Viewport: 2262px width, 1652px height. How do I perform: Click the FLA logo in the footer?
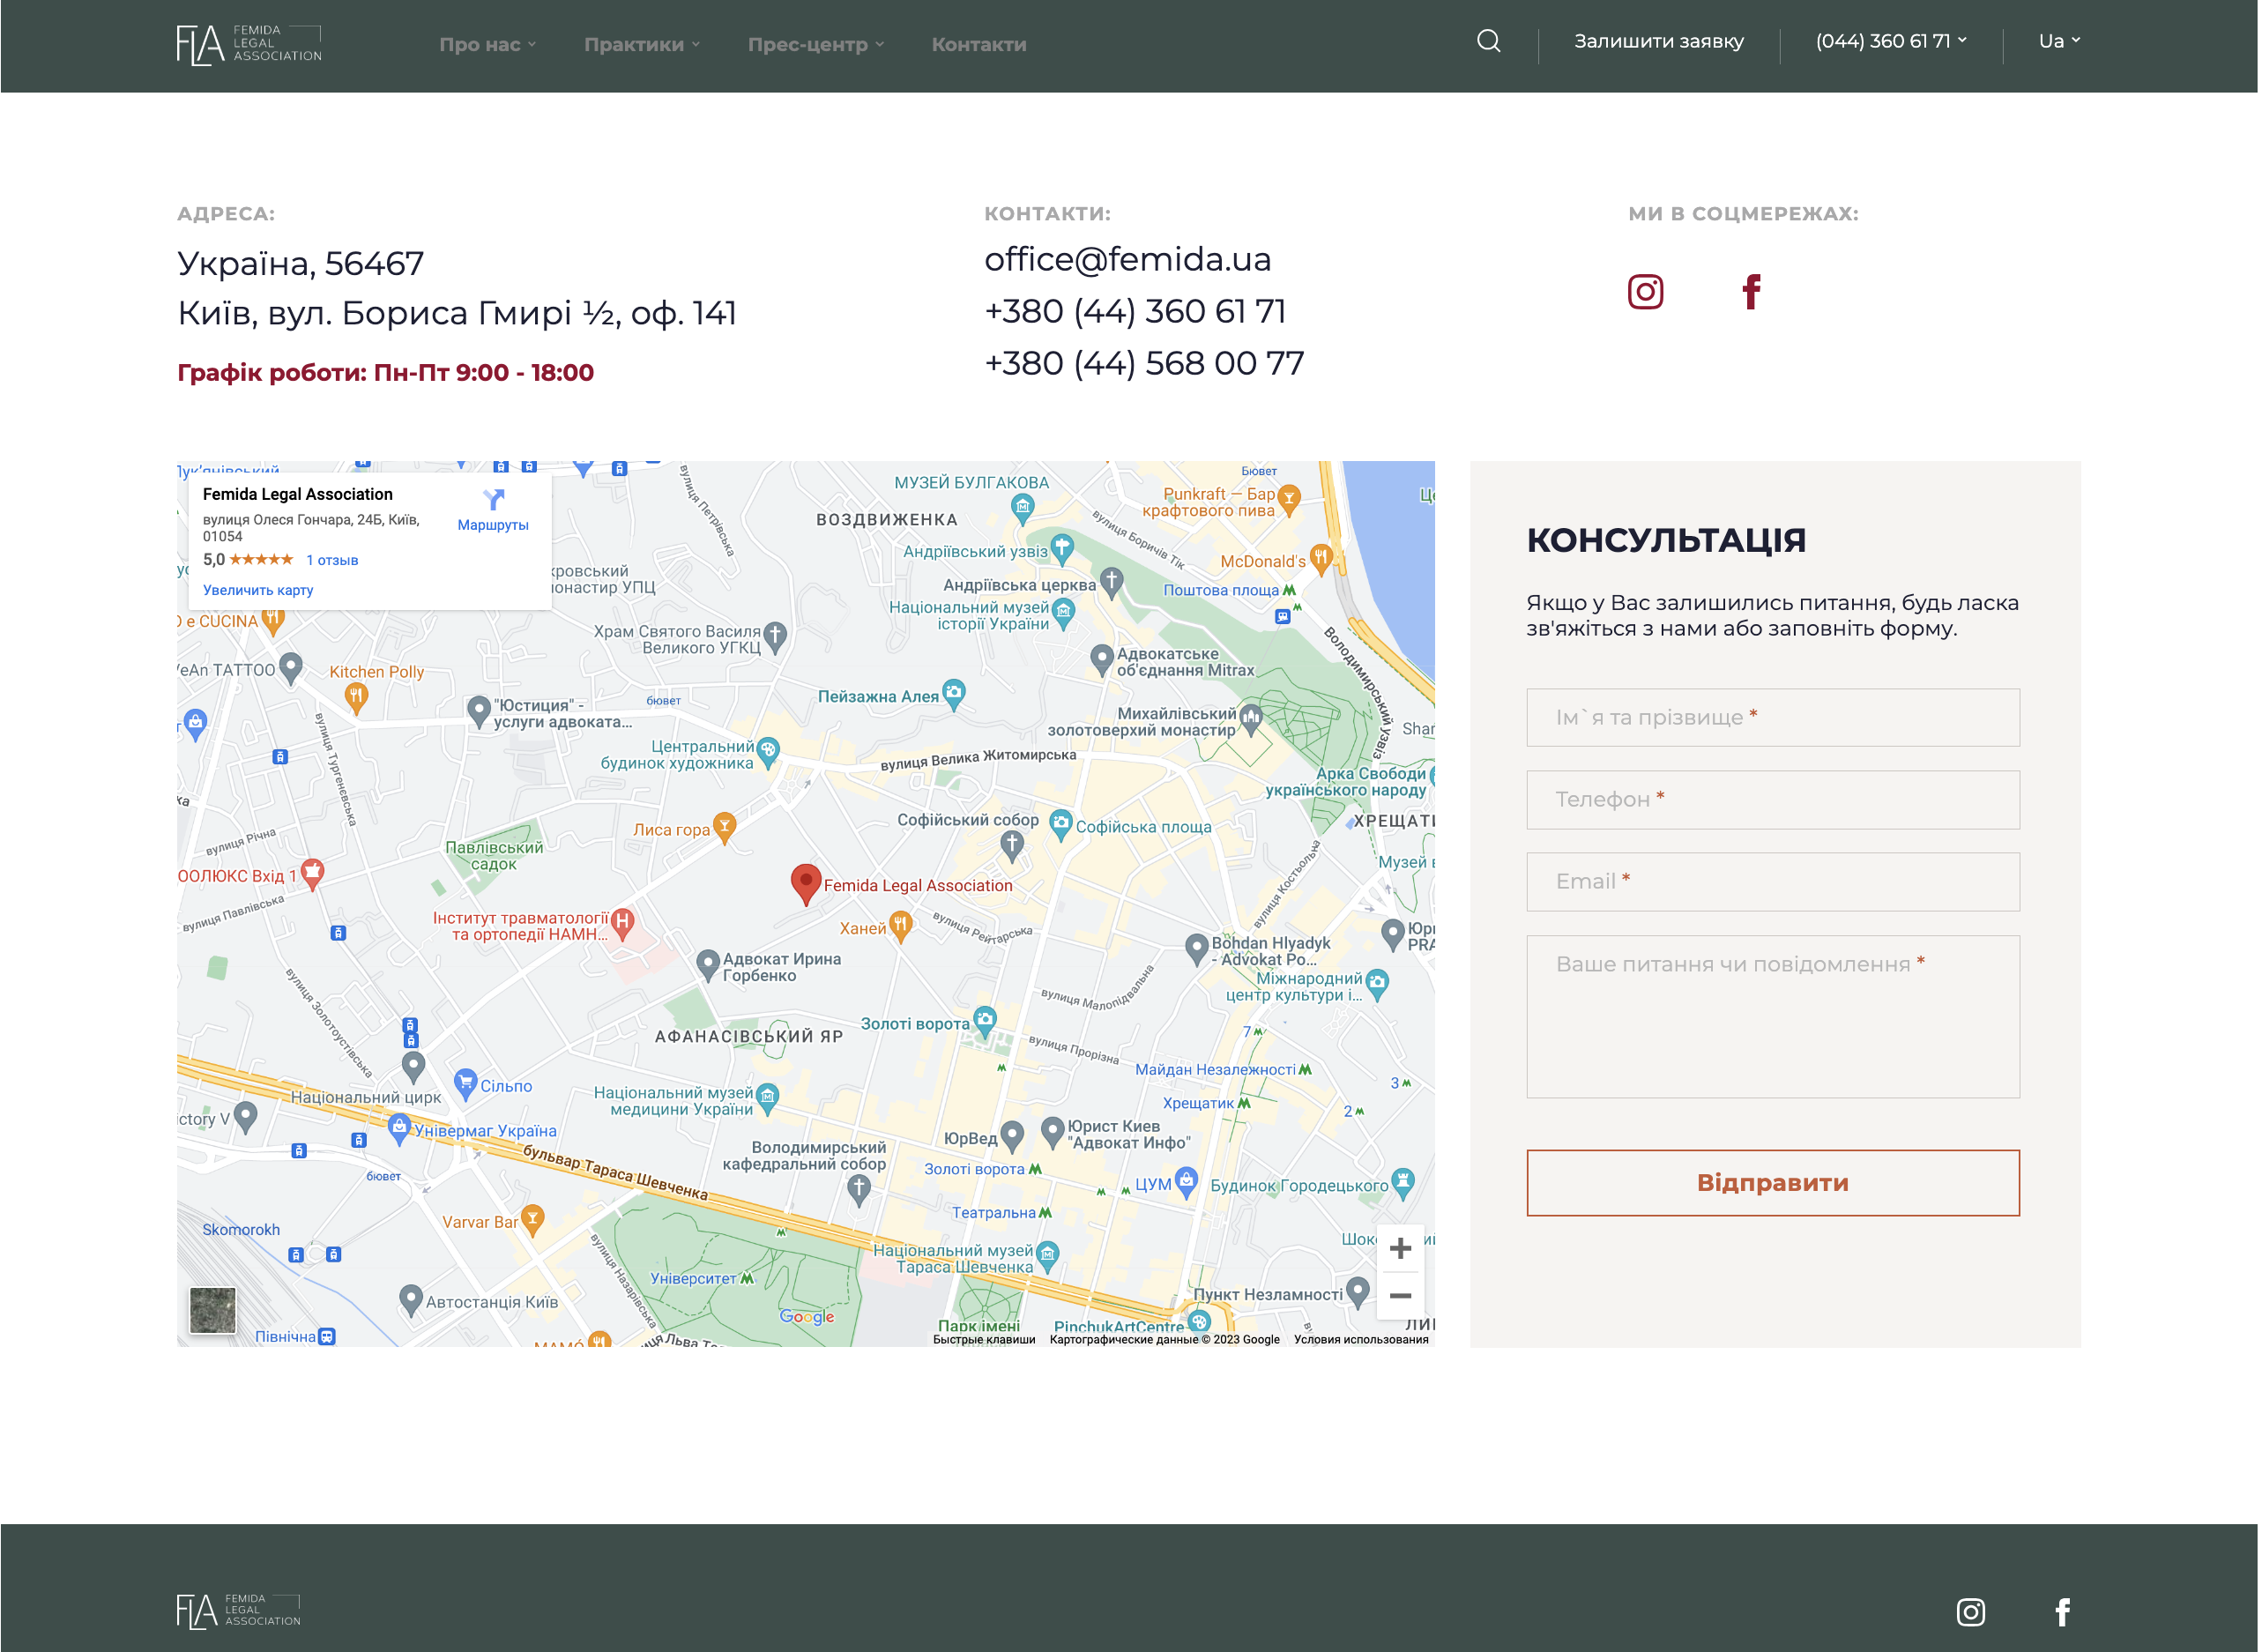point(239,1612)
